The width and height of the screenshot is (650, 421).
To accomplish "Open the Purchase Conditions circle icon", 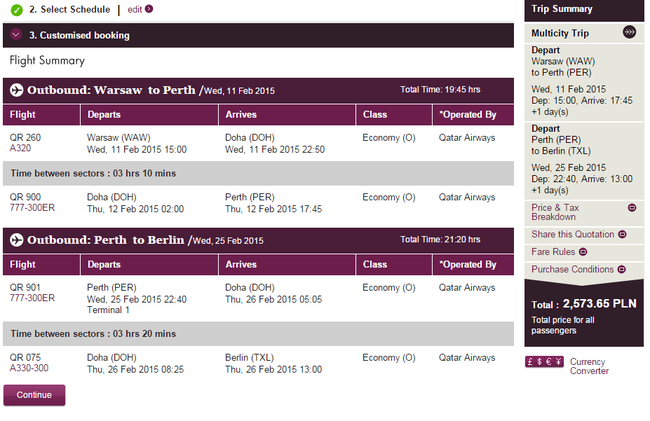I will (621, 269).
